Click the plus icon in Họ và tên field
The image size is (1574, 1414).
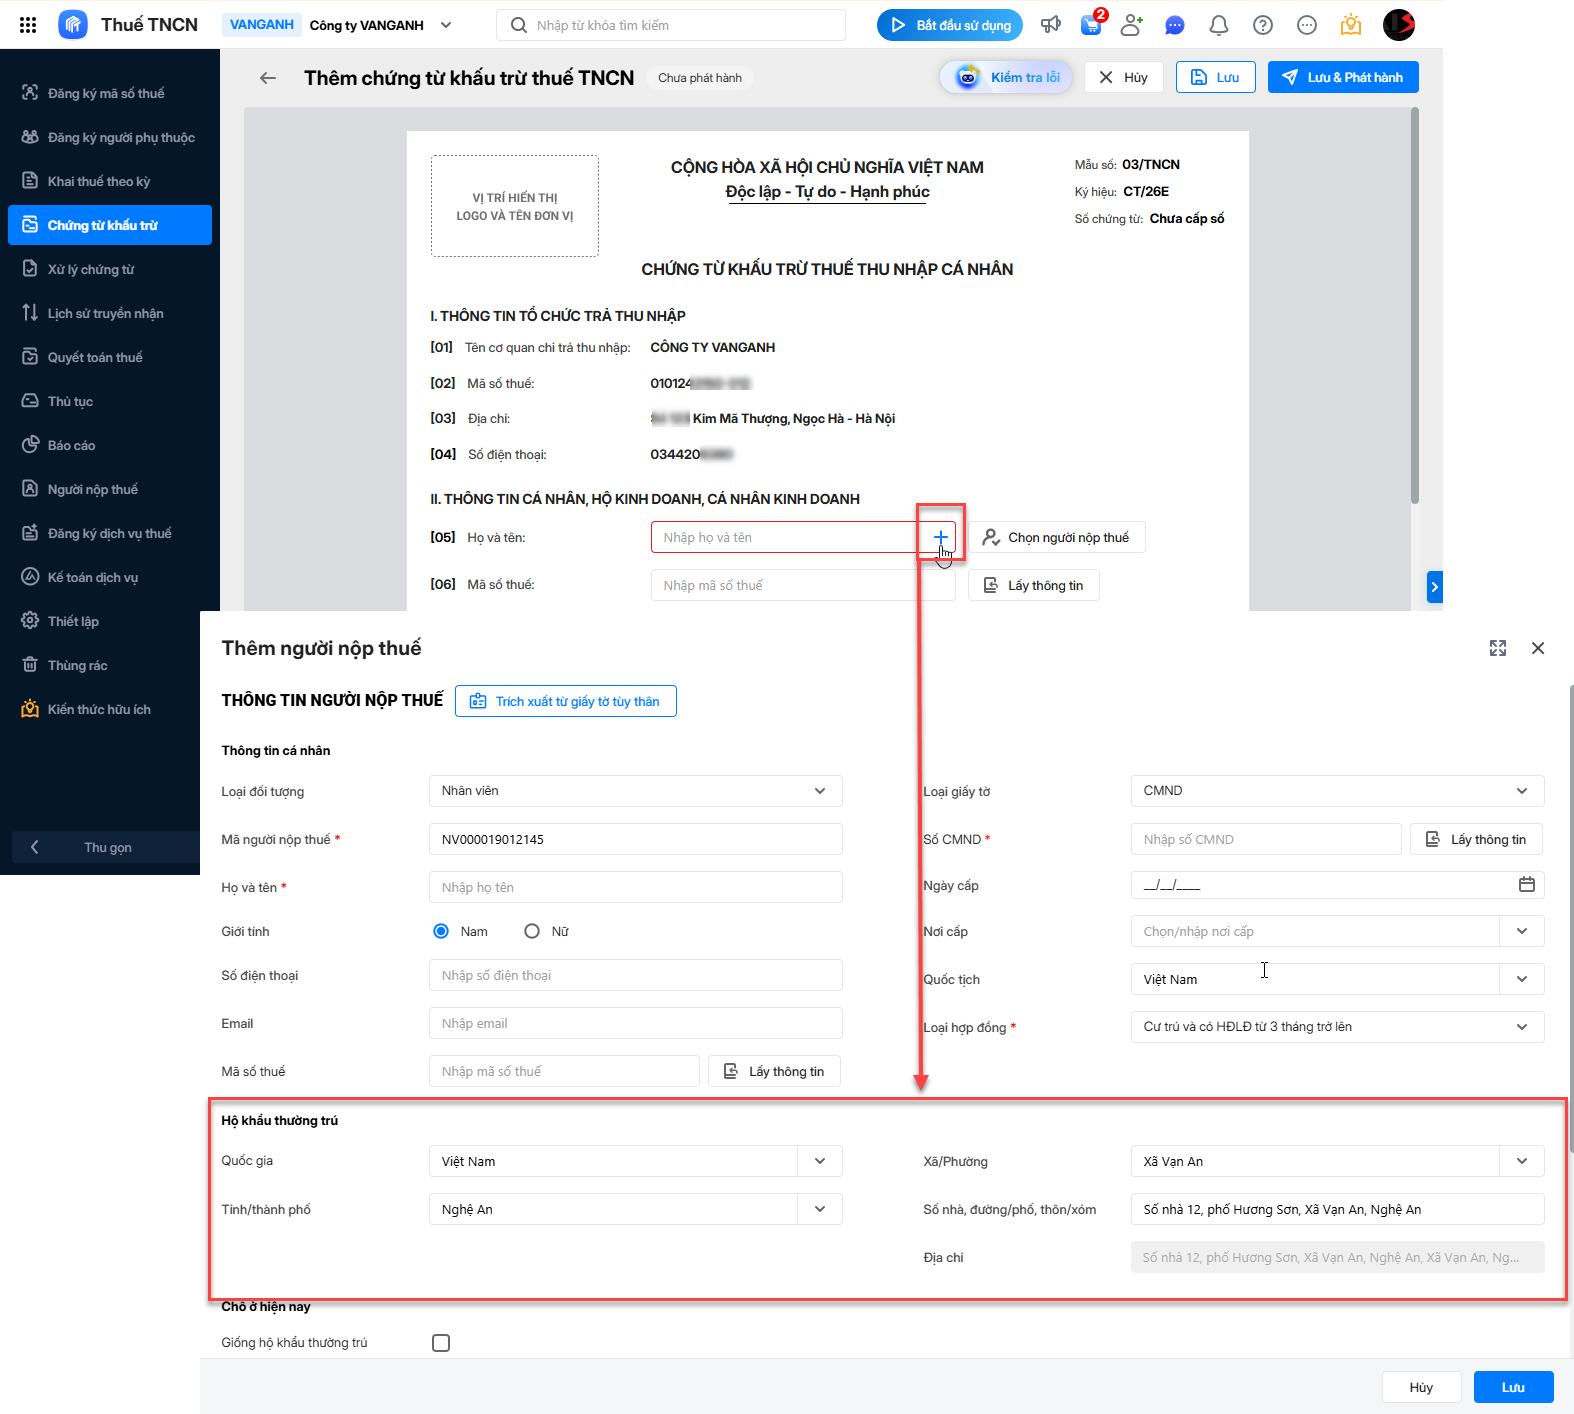(x=940, y=537)
